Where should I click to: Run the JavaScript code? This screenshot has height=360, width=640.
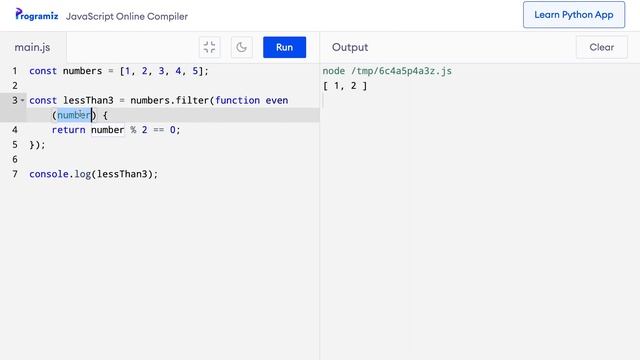(x=284, y=47)
